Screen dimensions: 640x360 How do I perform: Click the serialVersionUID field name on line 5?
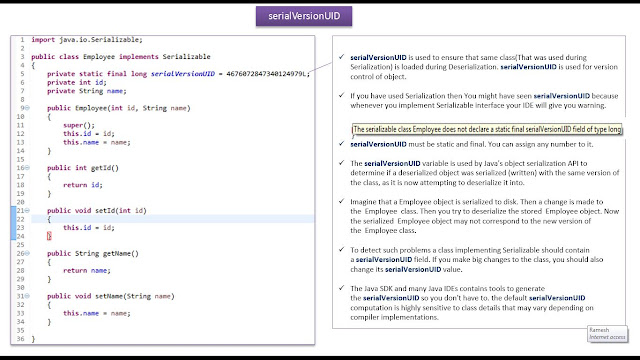point(182,74)
